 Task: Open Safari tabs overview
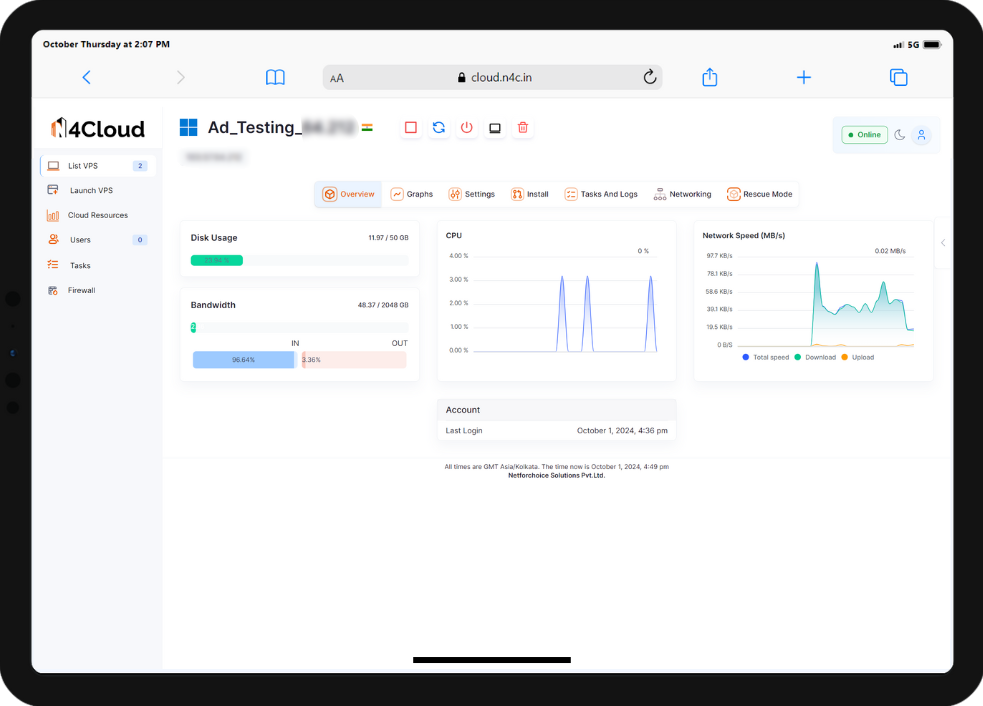pos(898,77)
